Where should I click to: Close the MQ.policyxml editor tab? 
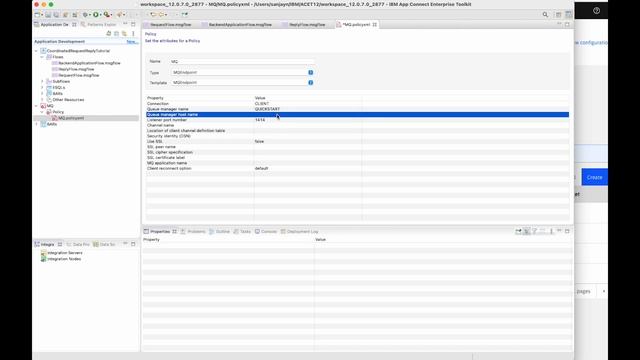click(x=375, y=24)
